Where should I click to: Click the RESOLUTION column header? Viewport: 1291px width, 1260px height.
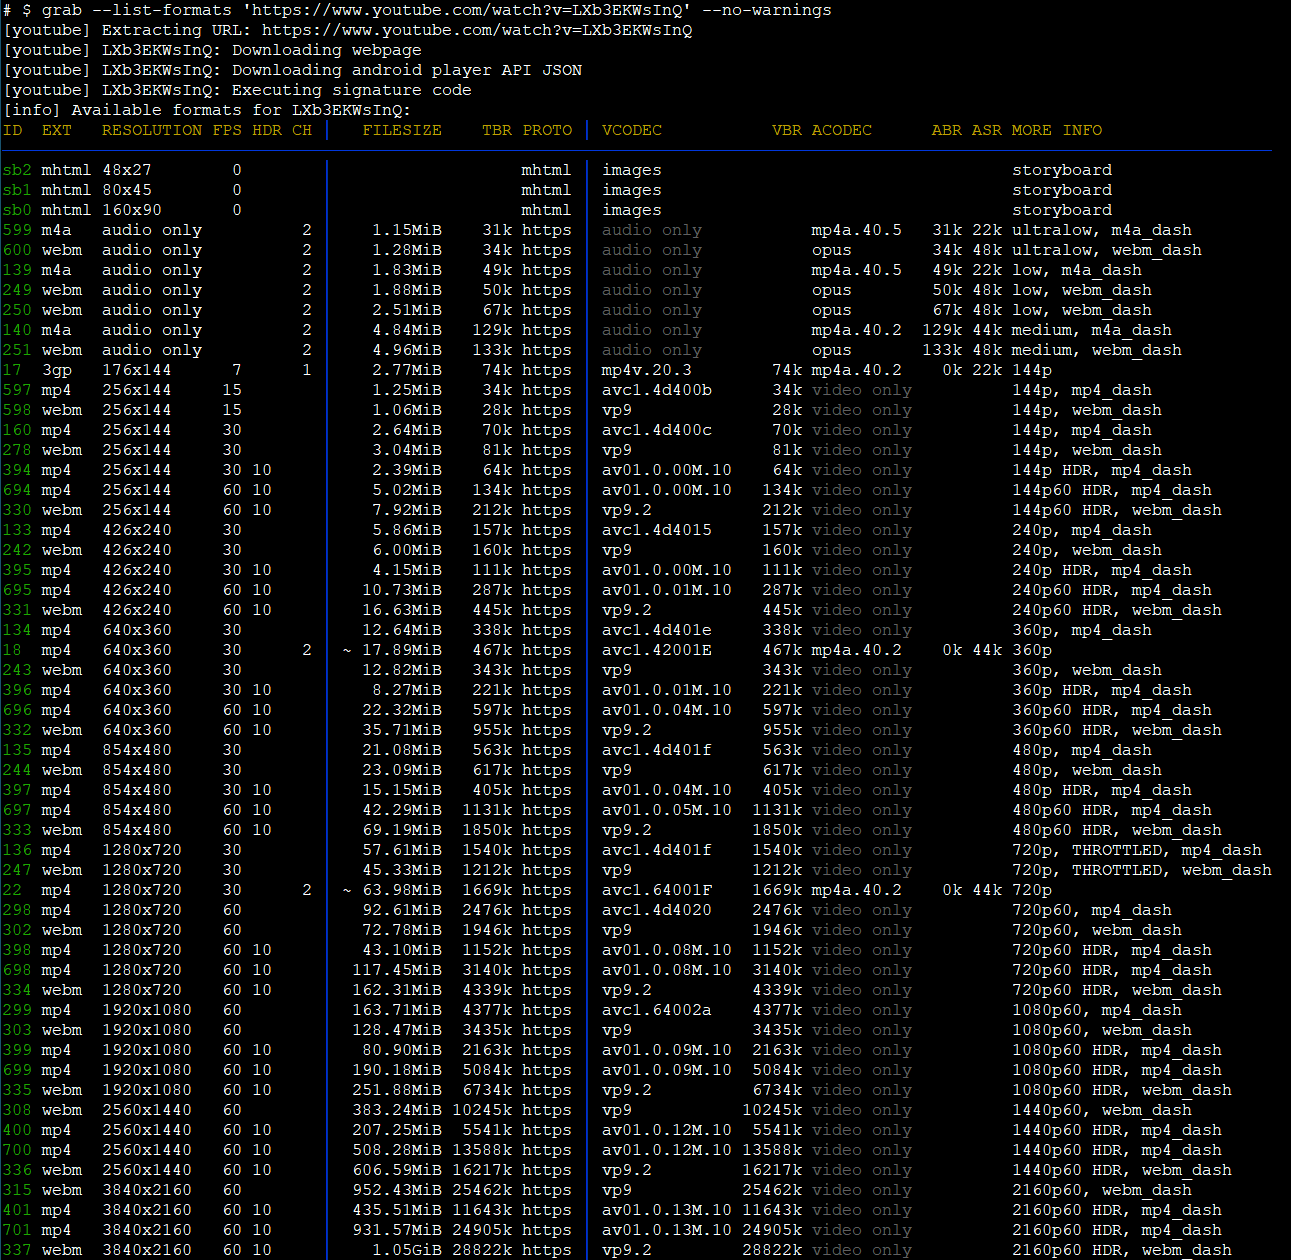coord(152,130)
